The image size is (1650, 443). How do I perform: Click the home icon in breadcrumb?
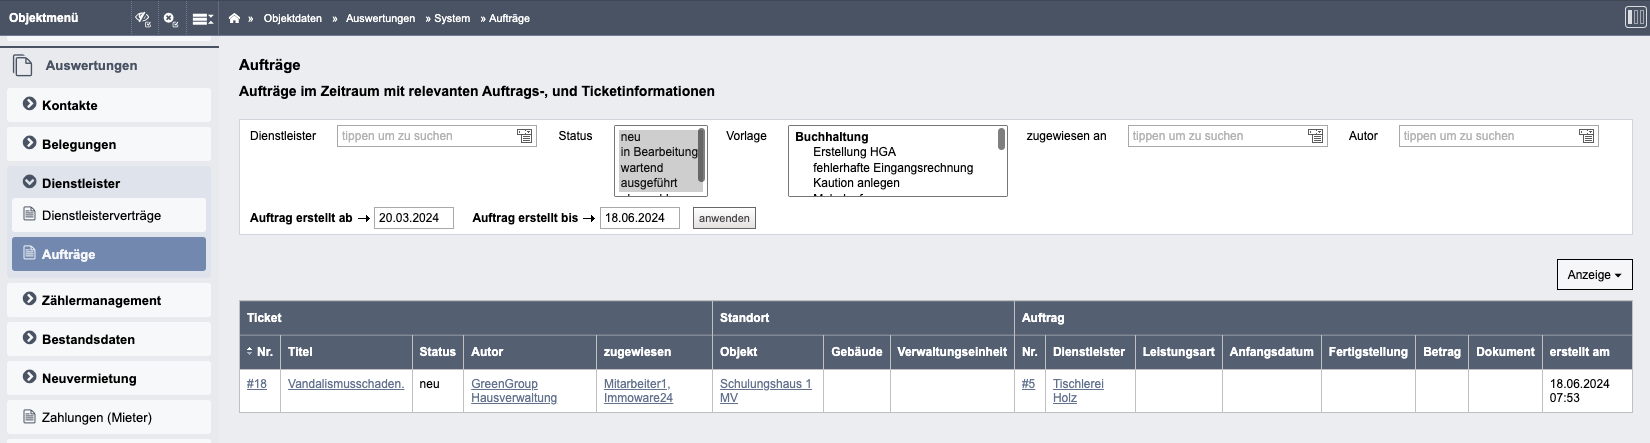(x=234, y=18)
